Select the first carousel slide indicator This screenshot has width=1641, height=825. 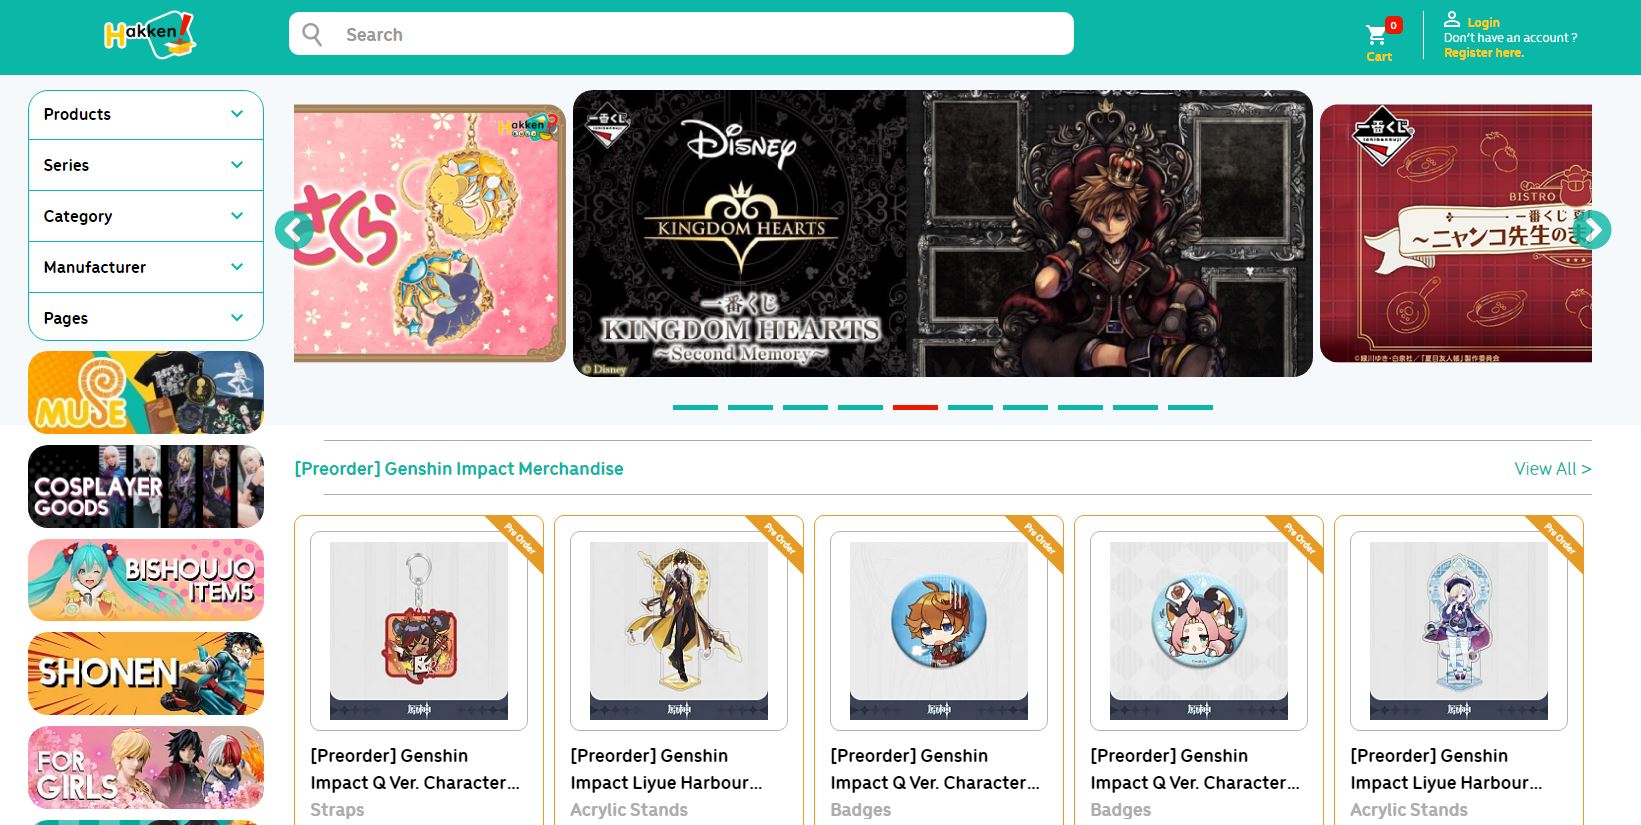[x=695, y=407]
